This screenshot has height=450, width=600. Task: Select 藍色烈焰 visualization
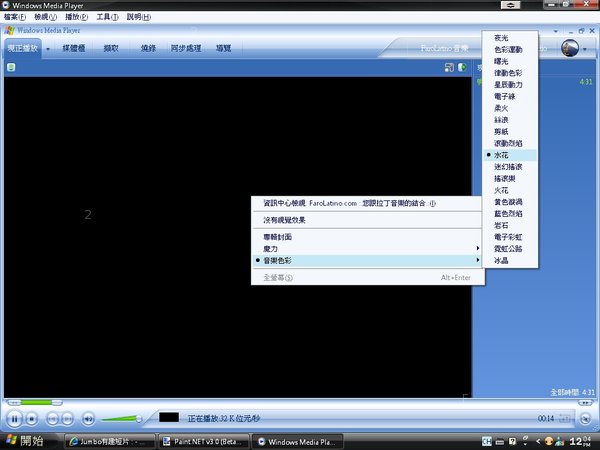510,214
